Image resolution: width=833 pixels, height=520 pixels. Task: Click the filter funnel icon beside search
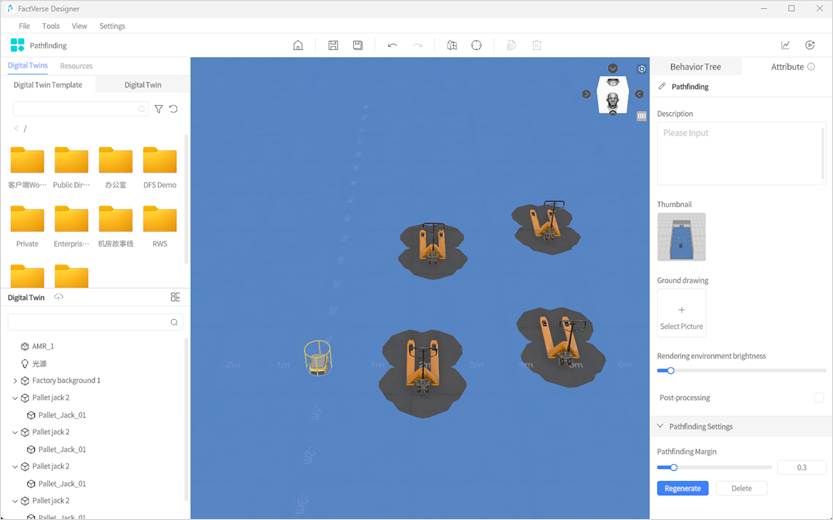tap(158, 109)
